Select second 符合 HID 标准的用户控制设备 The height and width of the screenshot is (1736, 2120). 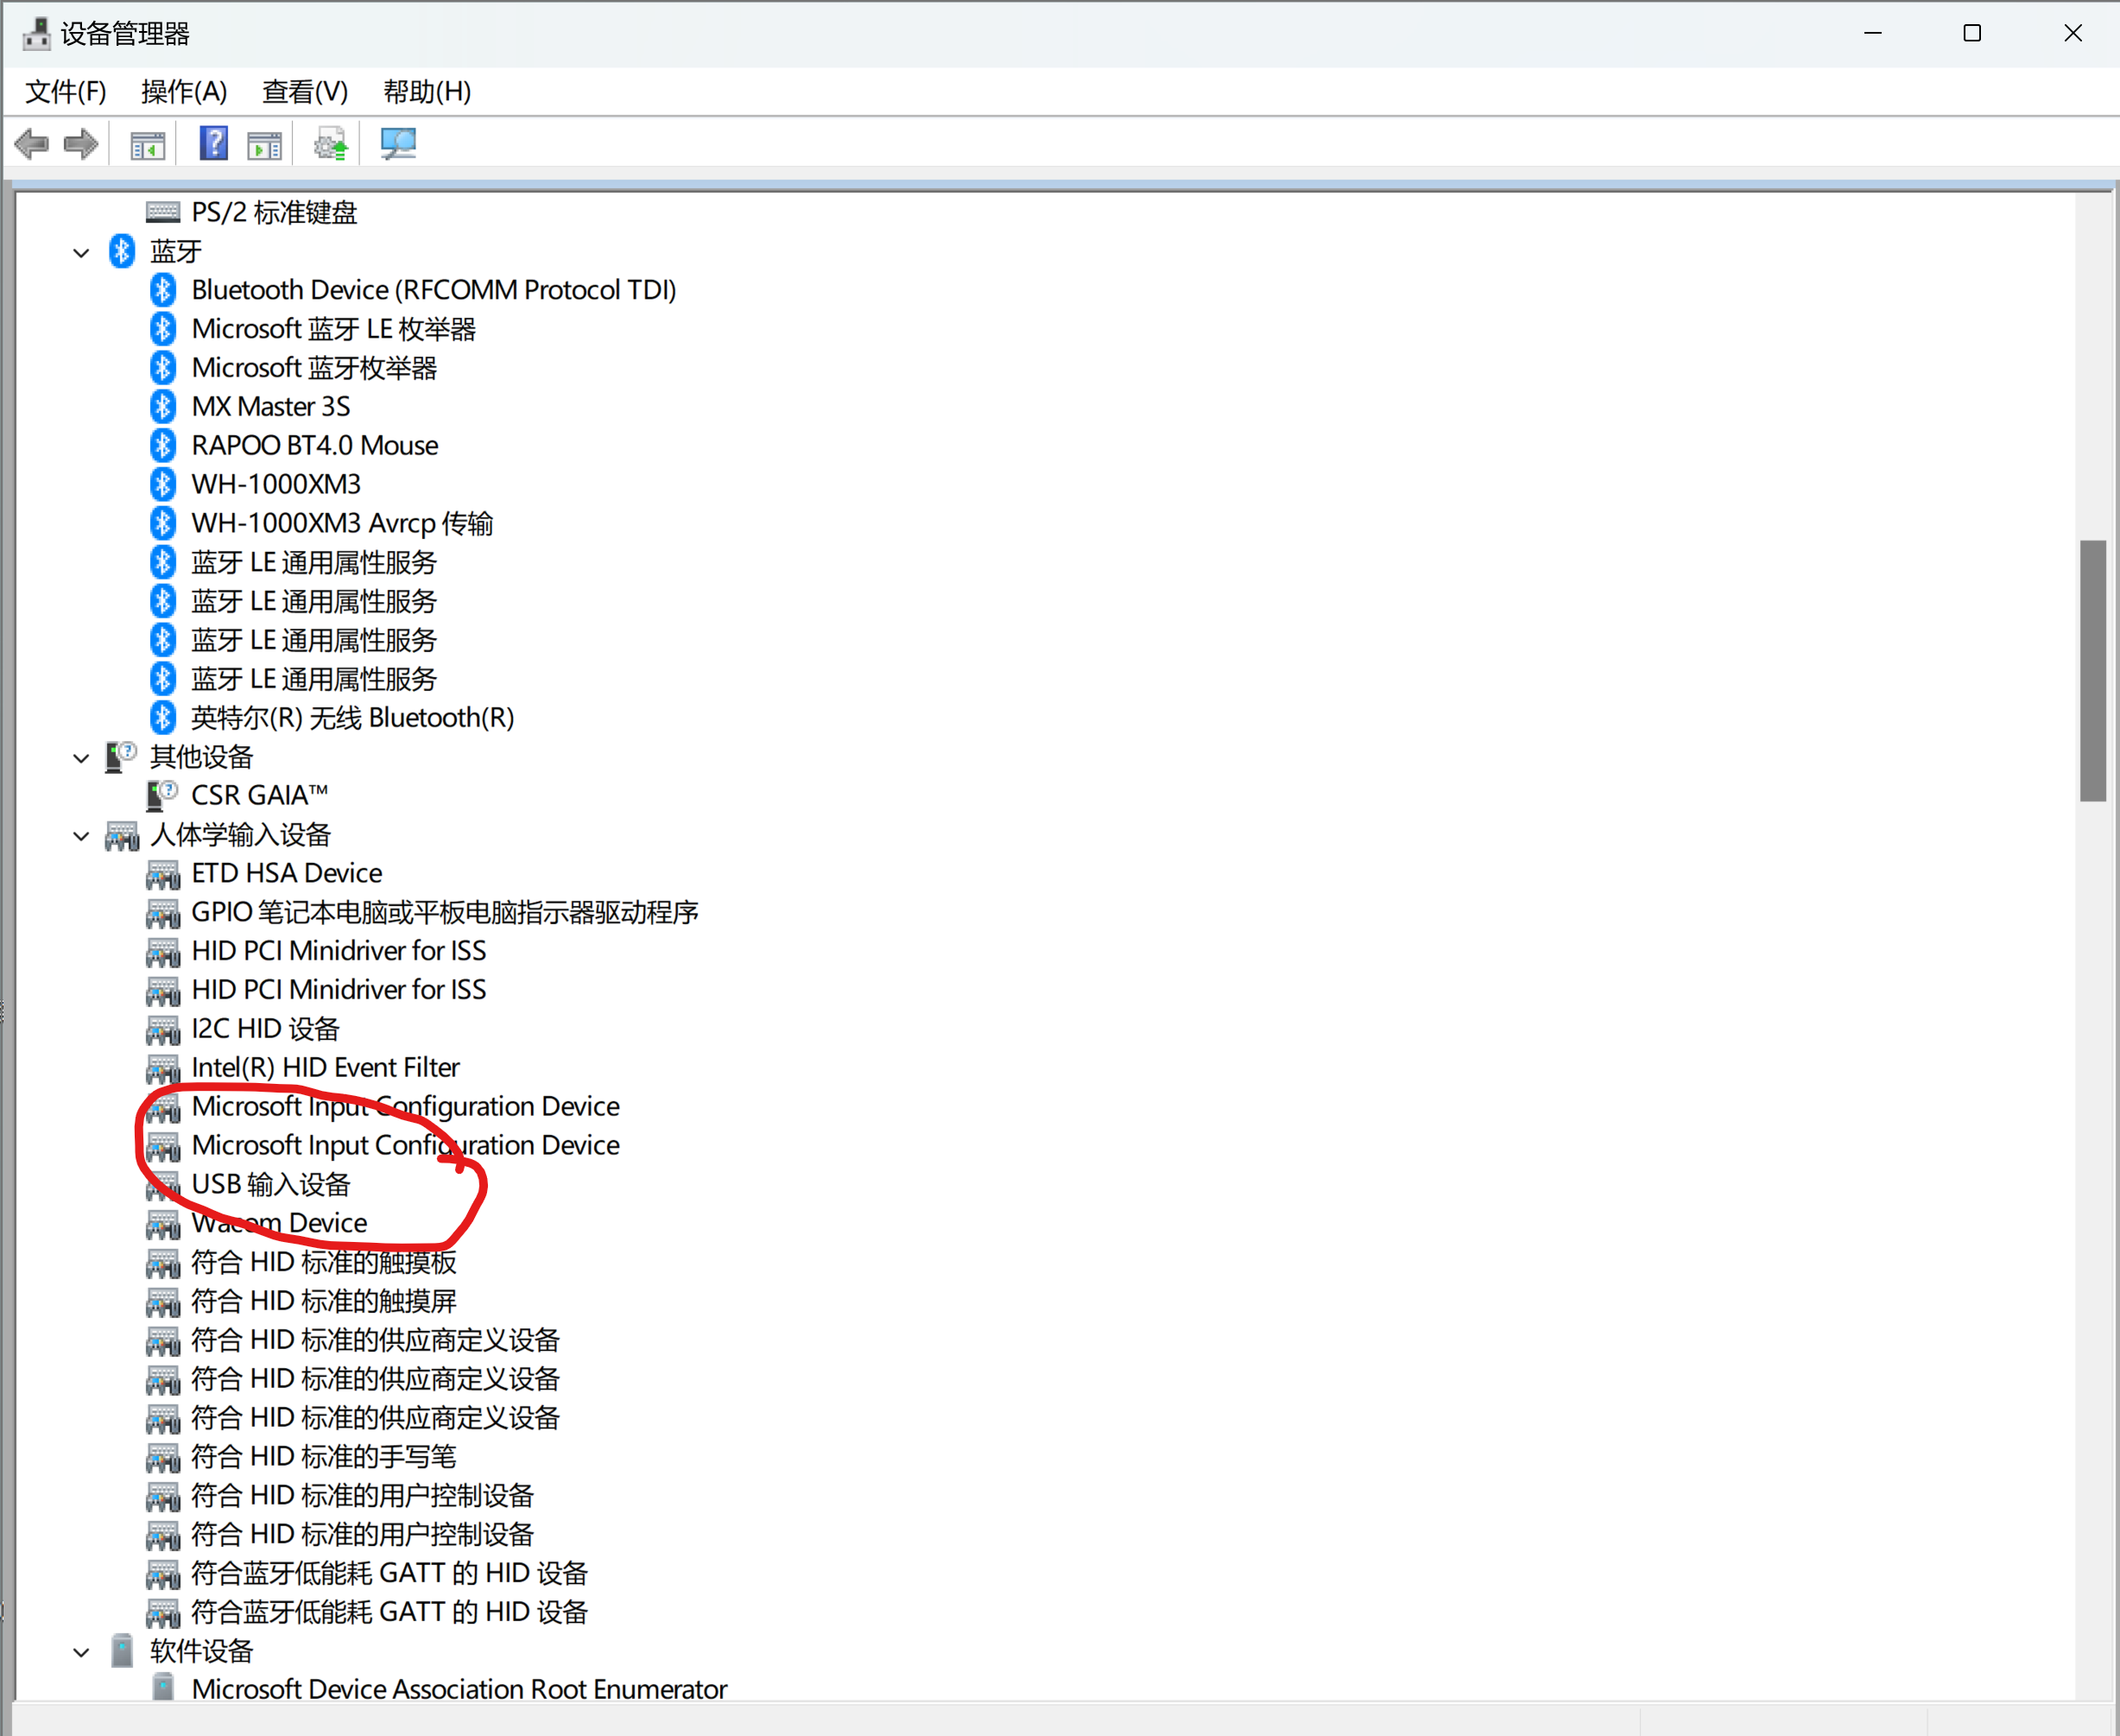point(363,1535)
